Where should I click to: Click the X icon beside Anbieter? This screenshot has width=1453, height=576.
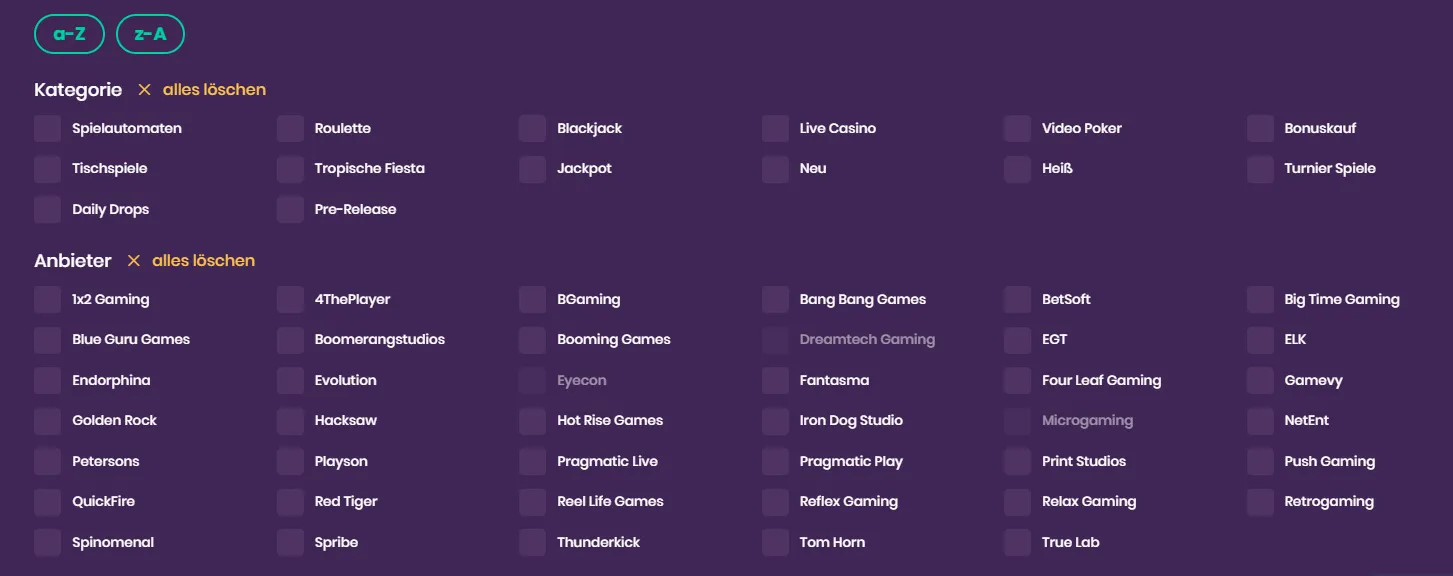[133, 261]
